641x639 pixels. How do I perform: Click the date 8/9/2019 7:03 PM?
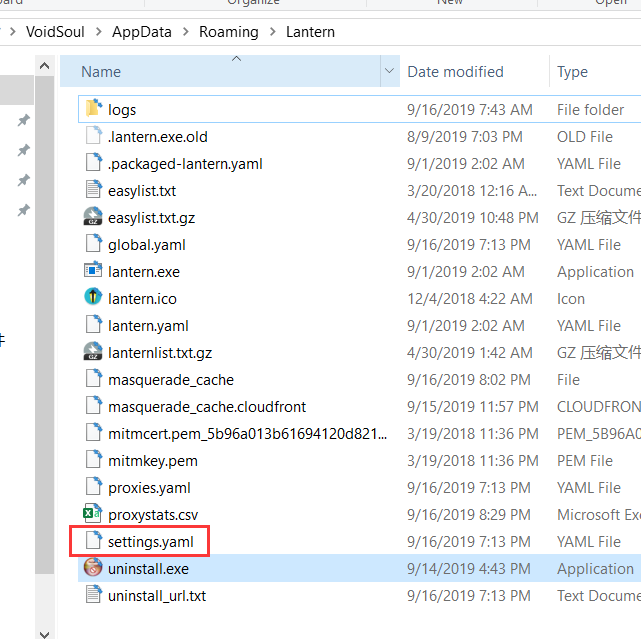pos(465,137)
